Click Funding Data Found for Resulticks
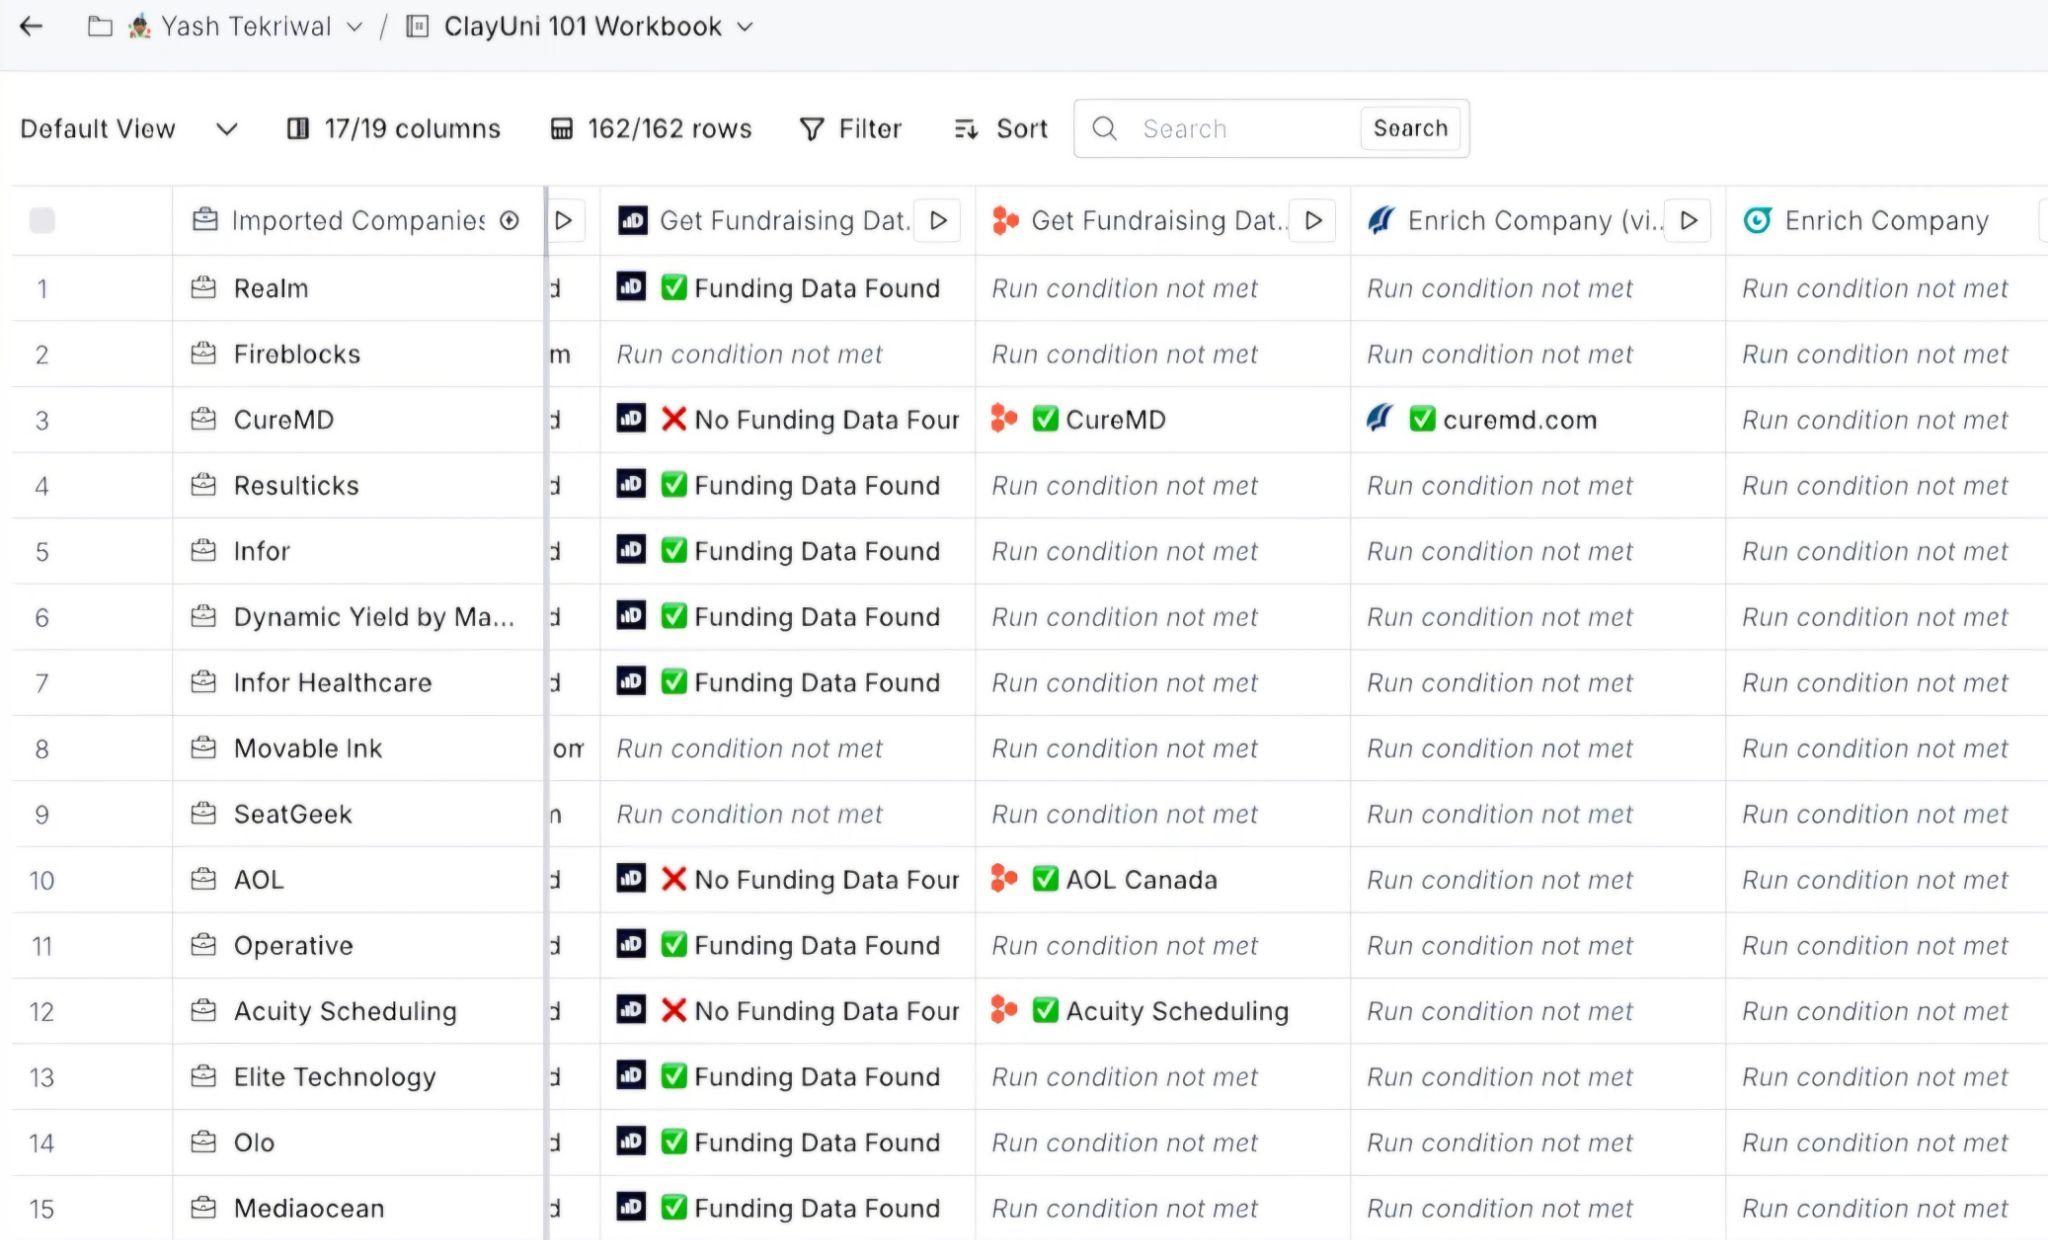The height and width of the screenshot is (1240, 2048). click(x=788, y=485)
